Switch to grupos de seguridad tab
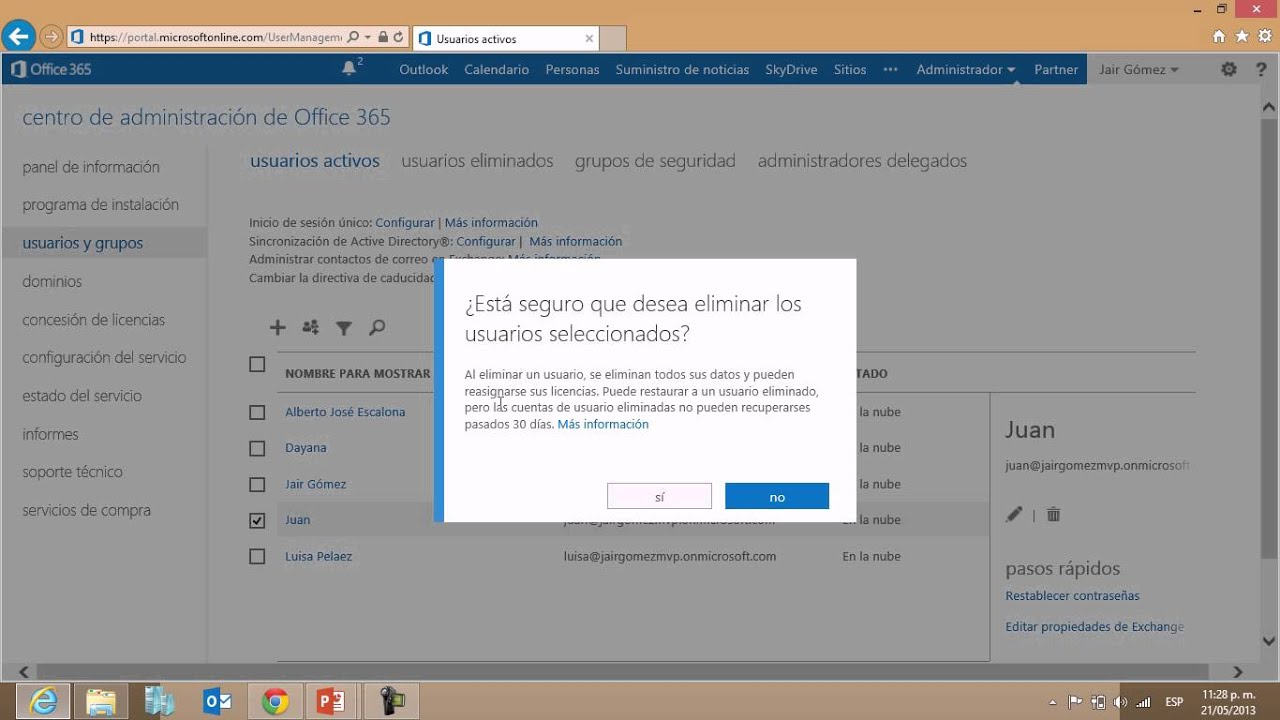The width and height of the screenshot is (1280, 720). 655,161
